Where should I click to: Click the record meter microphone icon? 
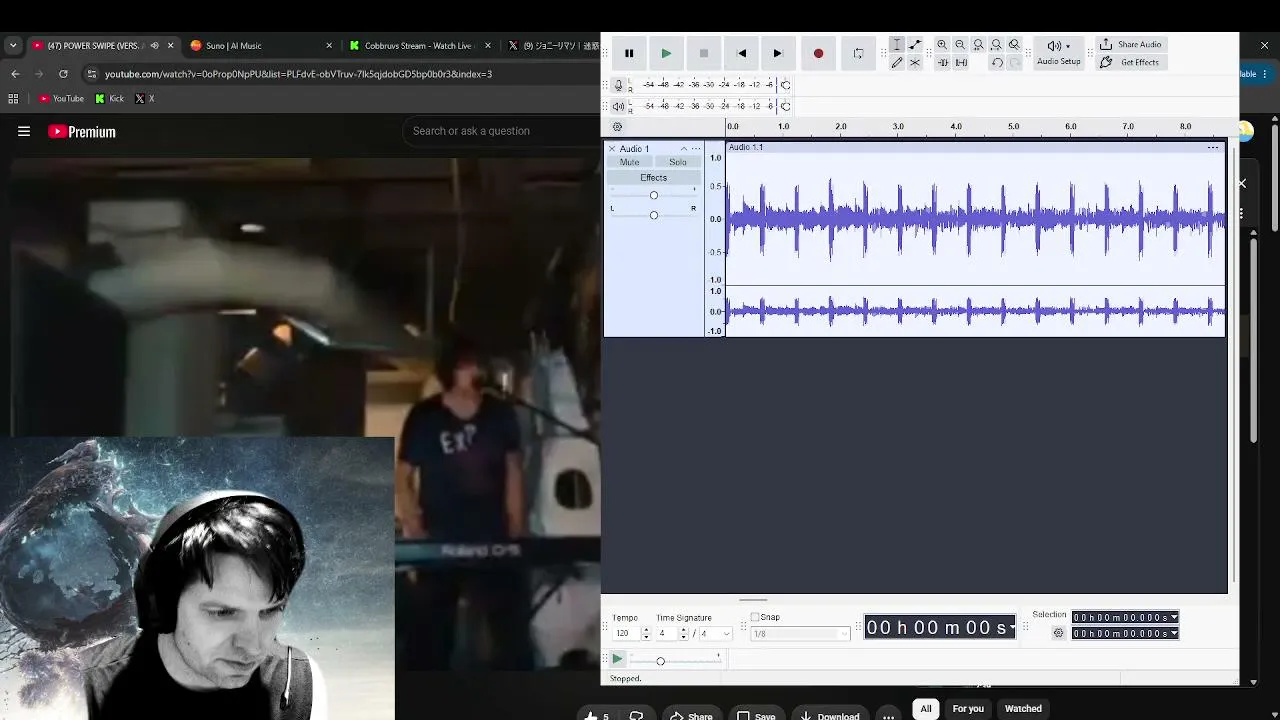[618, 84]
